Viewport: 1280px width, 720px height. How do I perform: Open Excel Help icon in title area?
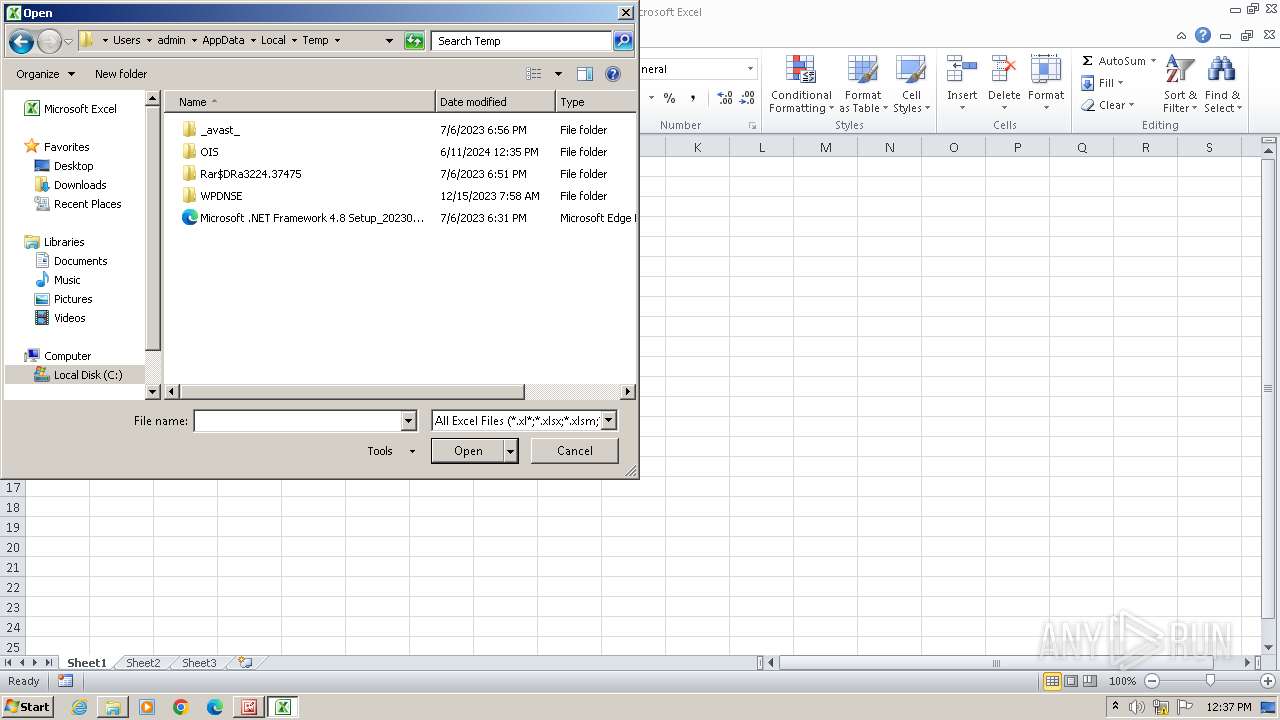[x=1203, y=35]
